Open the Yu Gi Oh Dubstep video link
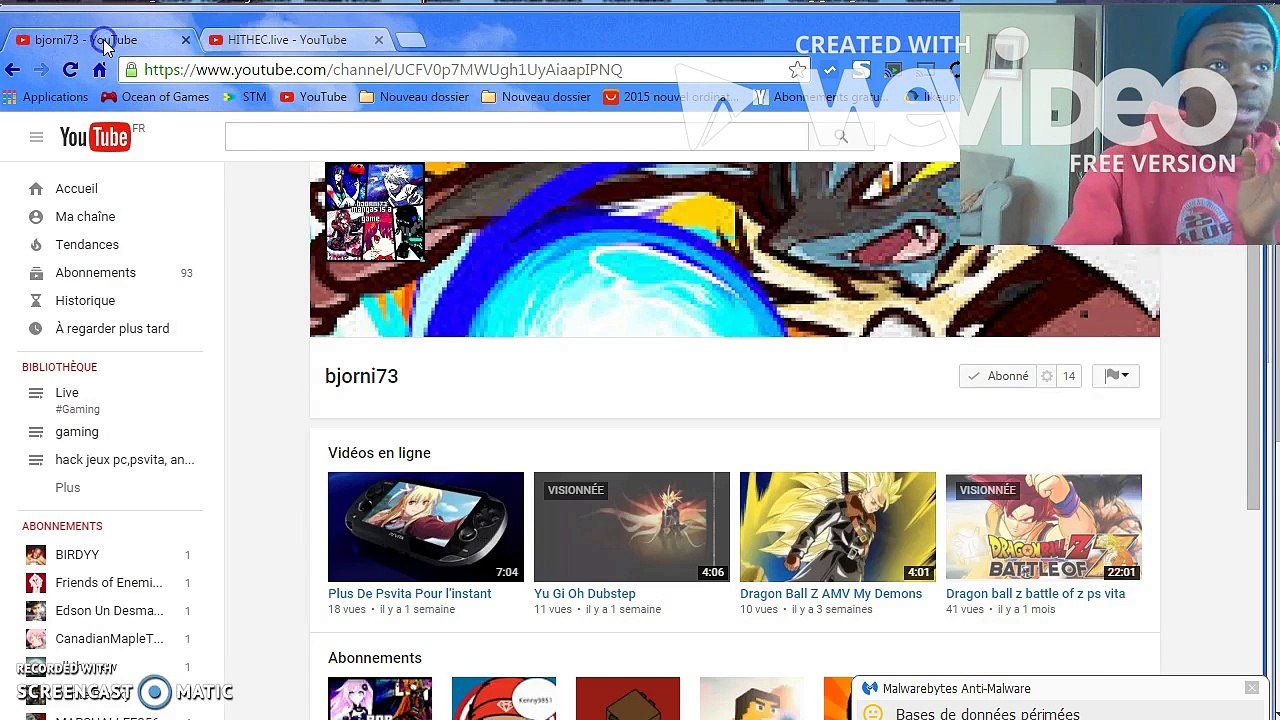This screenshot has height=720, width=1280. pyautogui.click(x=585, y=593)
